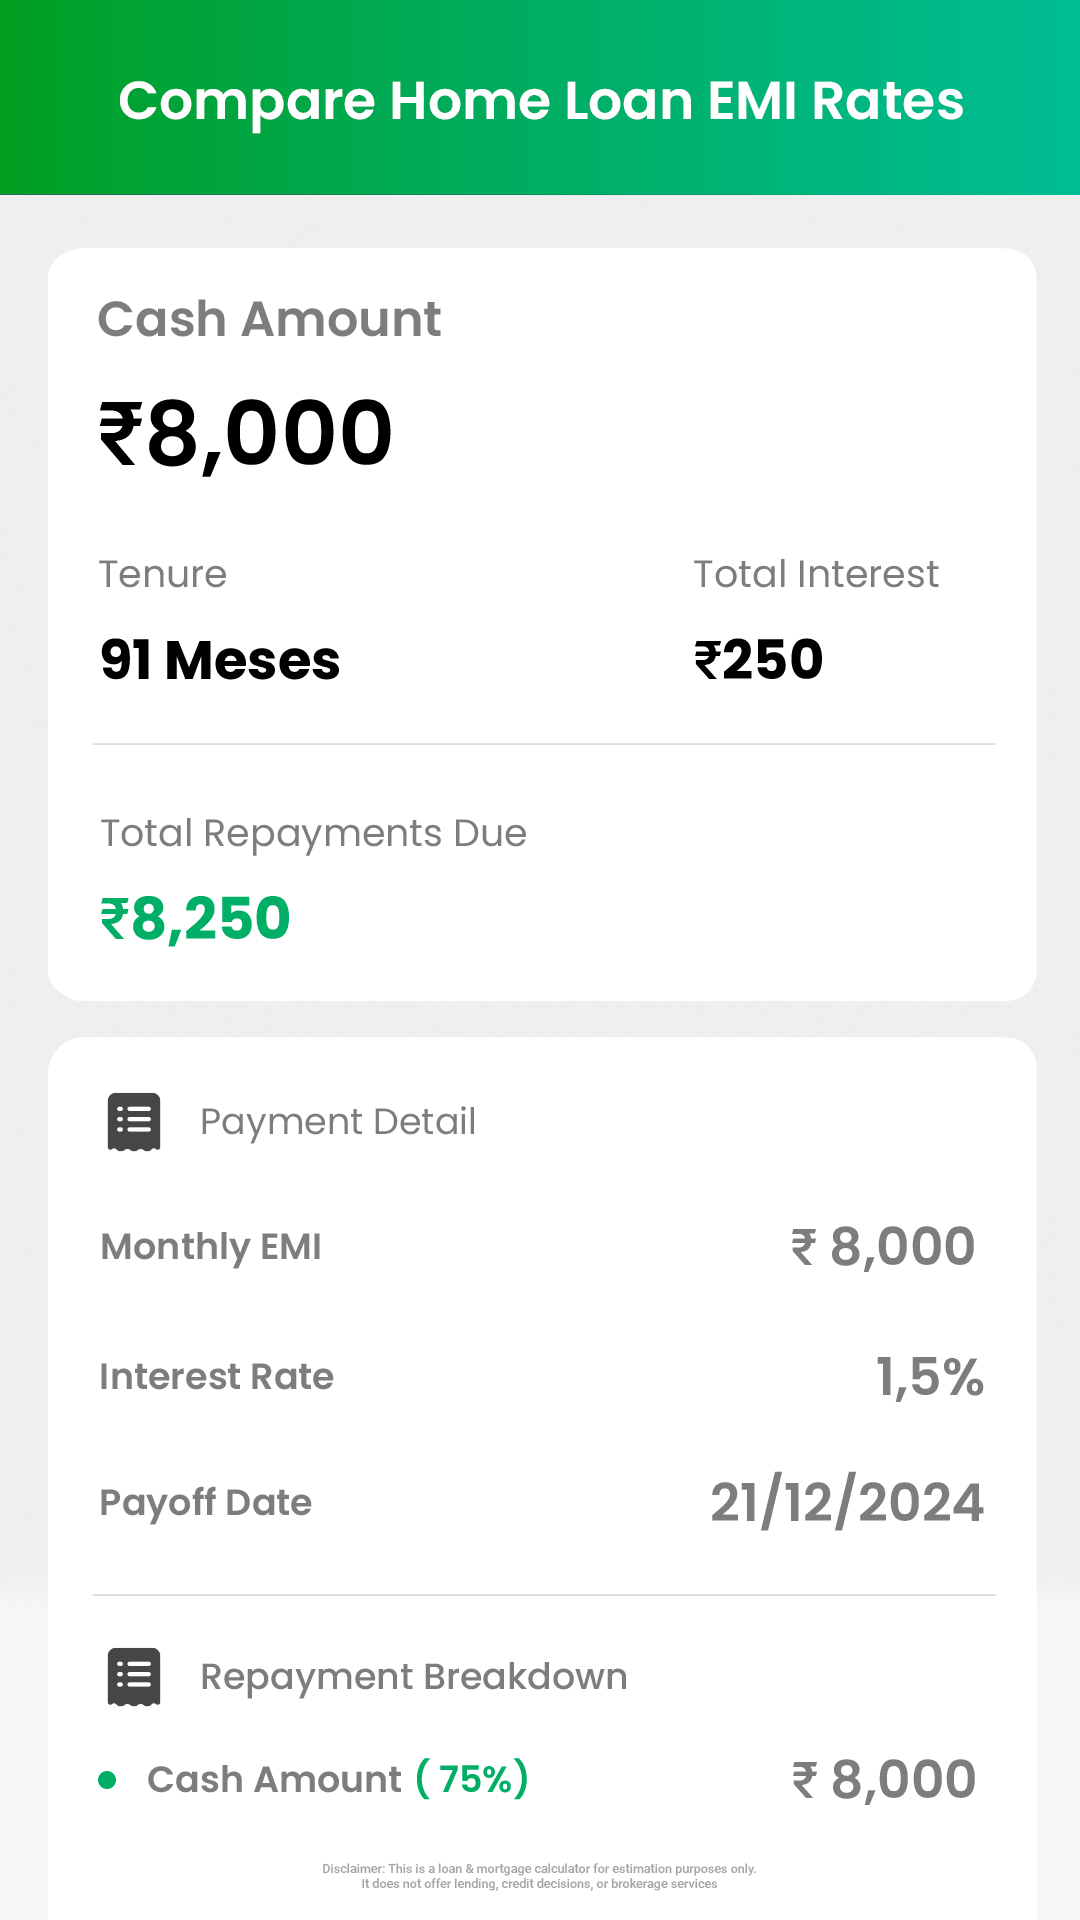Tap the green ₹8,250 repayments total
This screenshot has width=1080, height=1920.
tap(195, 919)
